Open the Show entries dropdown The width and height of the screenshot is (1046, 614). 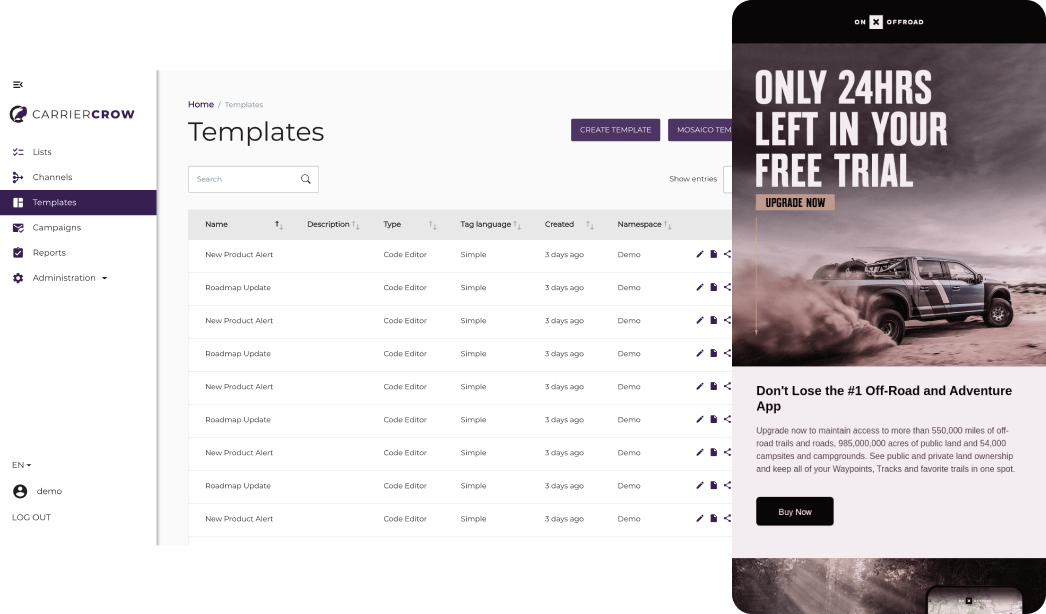727,179
